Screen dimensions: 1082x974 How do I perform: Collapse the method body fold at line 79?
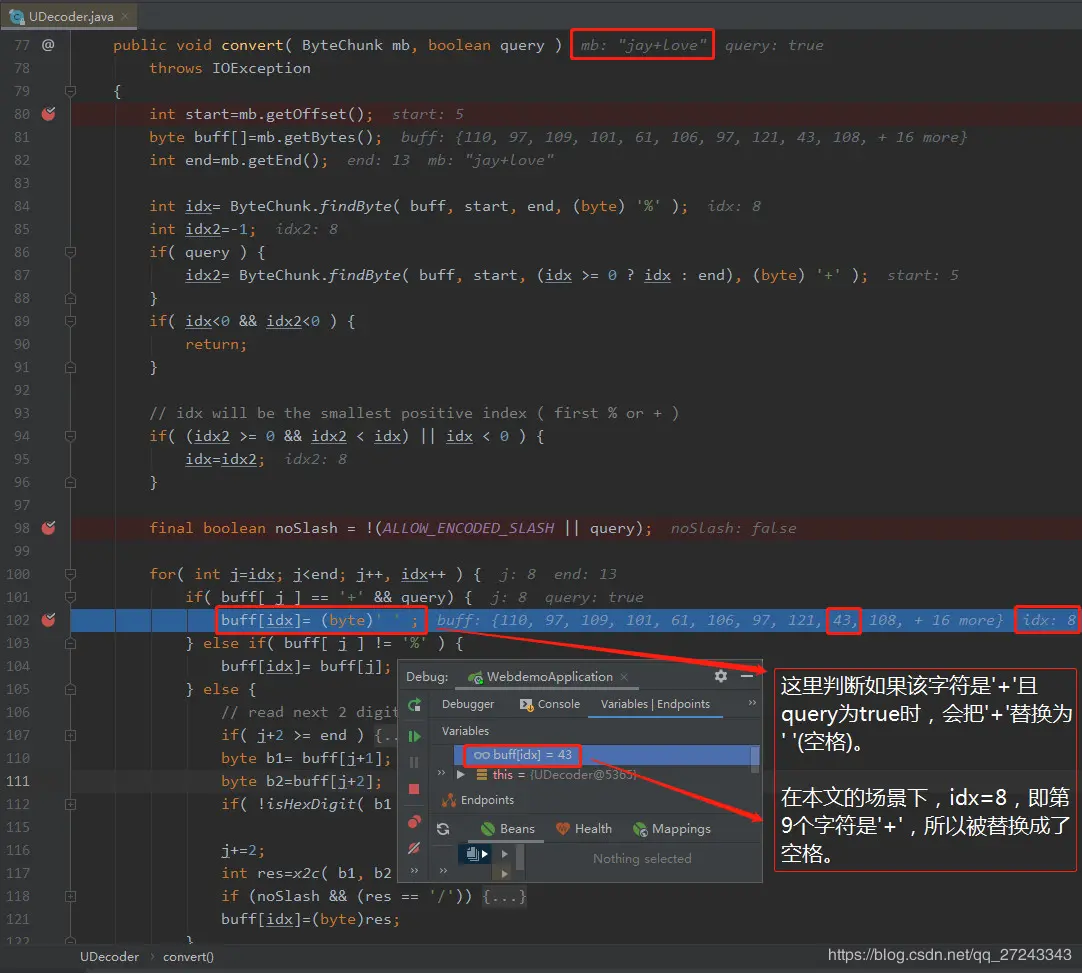tap(70, 91)
